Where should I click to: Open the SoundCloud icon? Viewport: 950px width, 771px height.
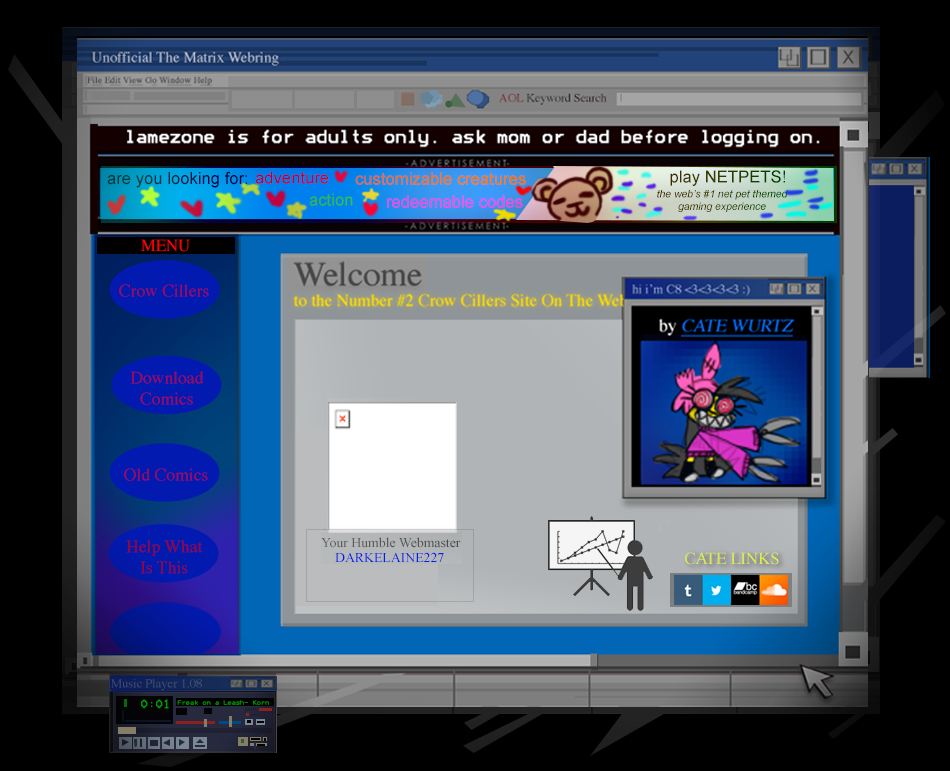point(774,590)
